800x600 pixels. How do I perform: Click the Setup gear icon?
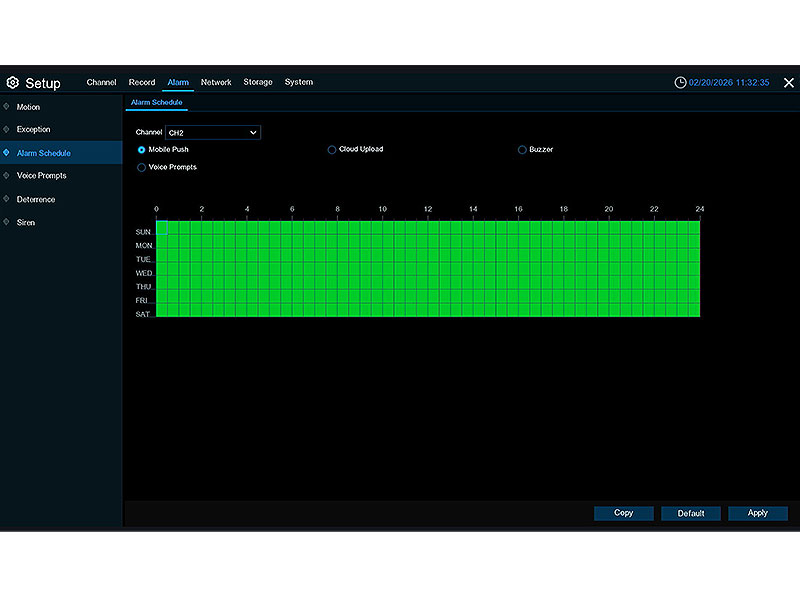coord(13,83)
